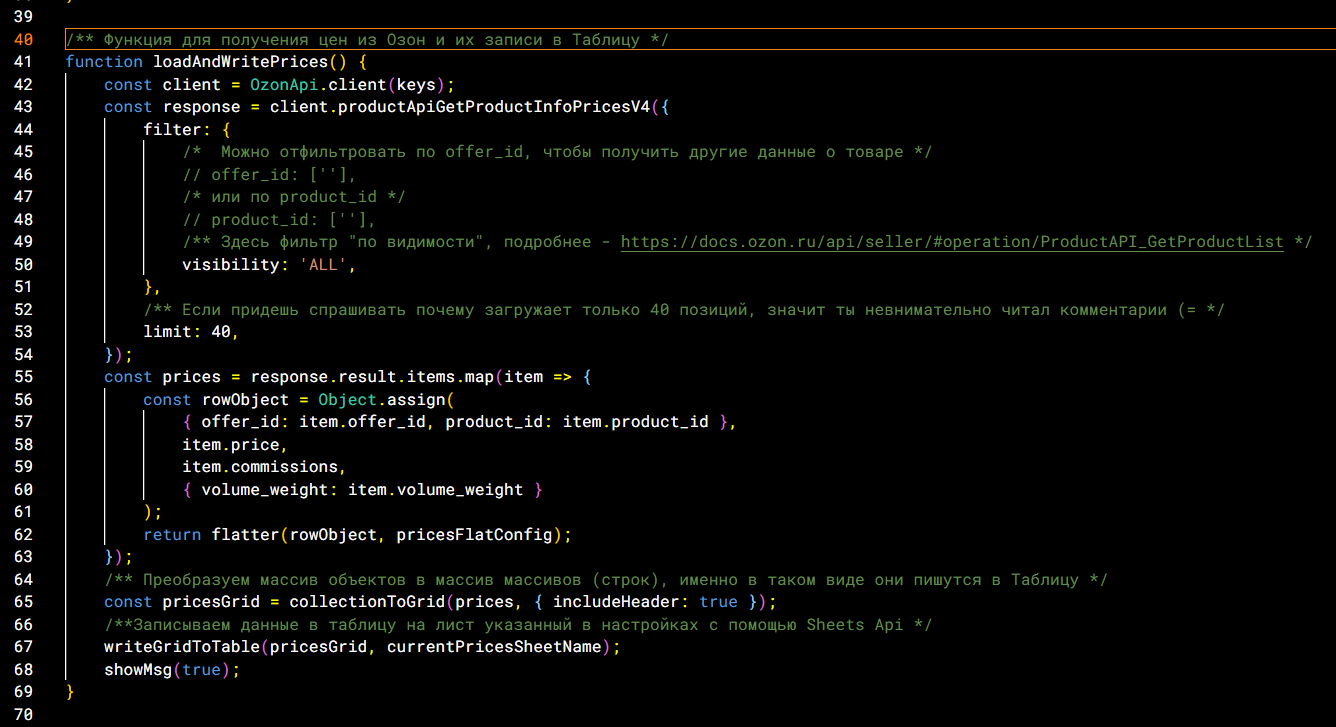Click the comment starting with 'Преобразуем массив'
This screenshot has width=1336, height=727.
point(606,580)
